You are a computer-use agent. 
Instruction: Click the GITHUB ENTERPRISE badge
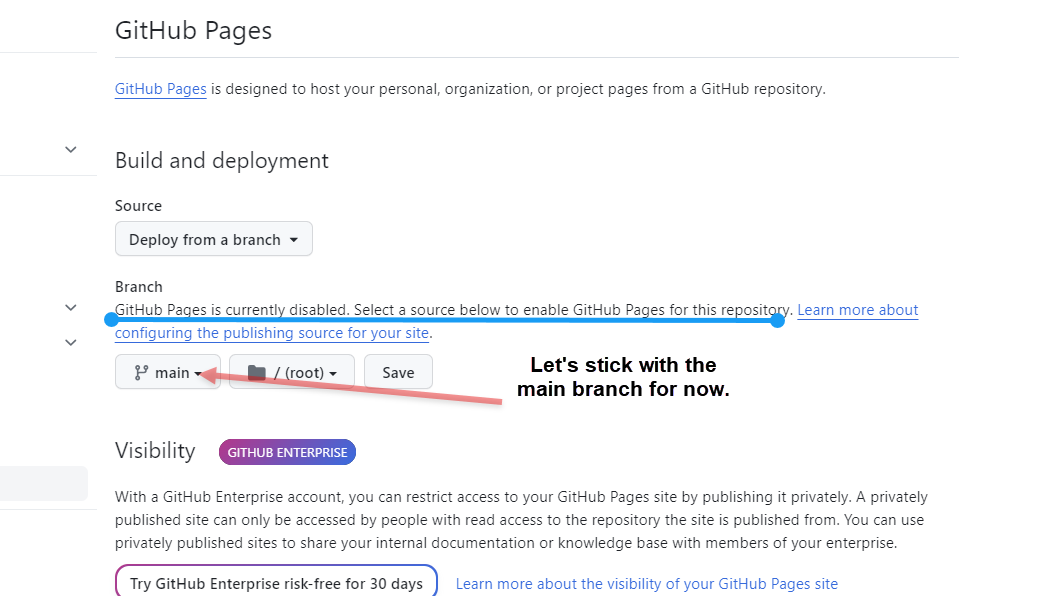point(287,453)
